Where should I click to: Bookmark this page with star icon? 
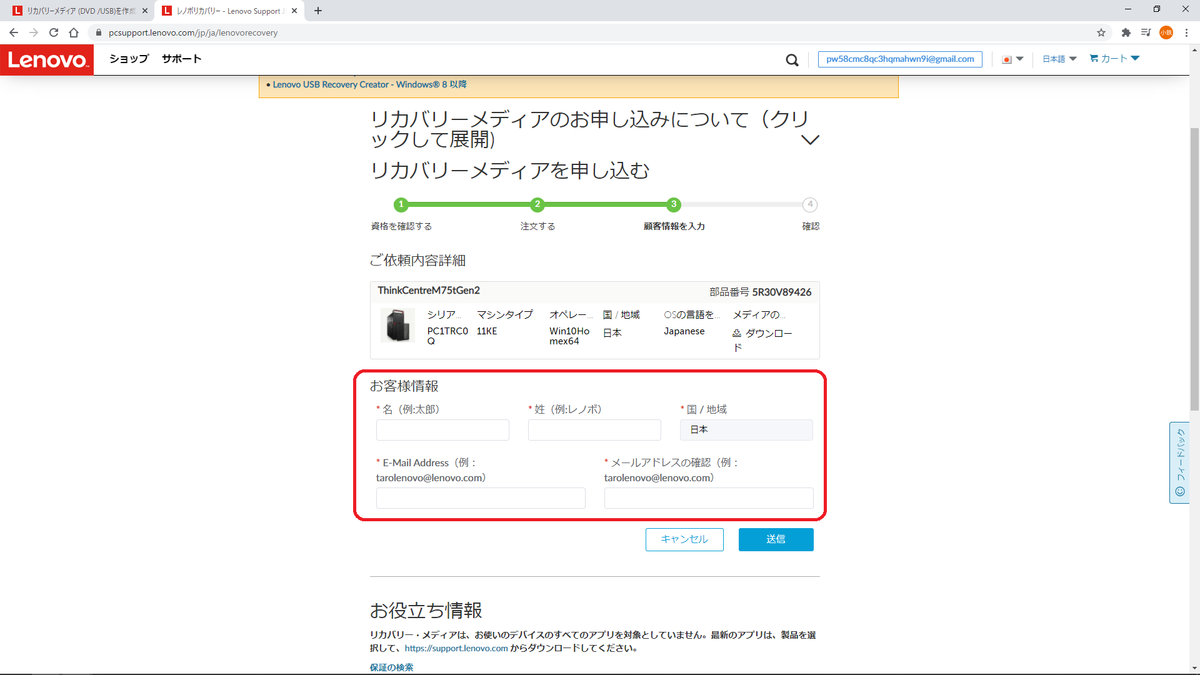click(1101, 32)
